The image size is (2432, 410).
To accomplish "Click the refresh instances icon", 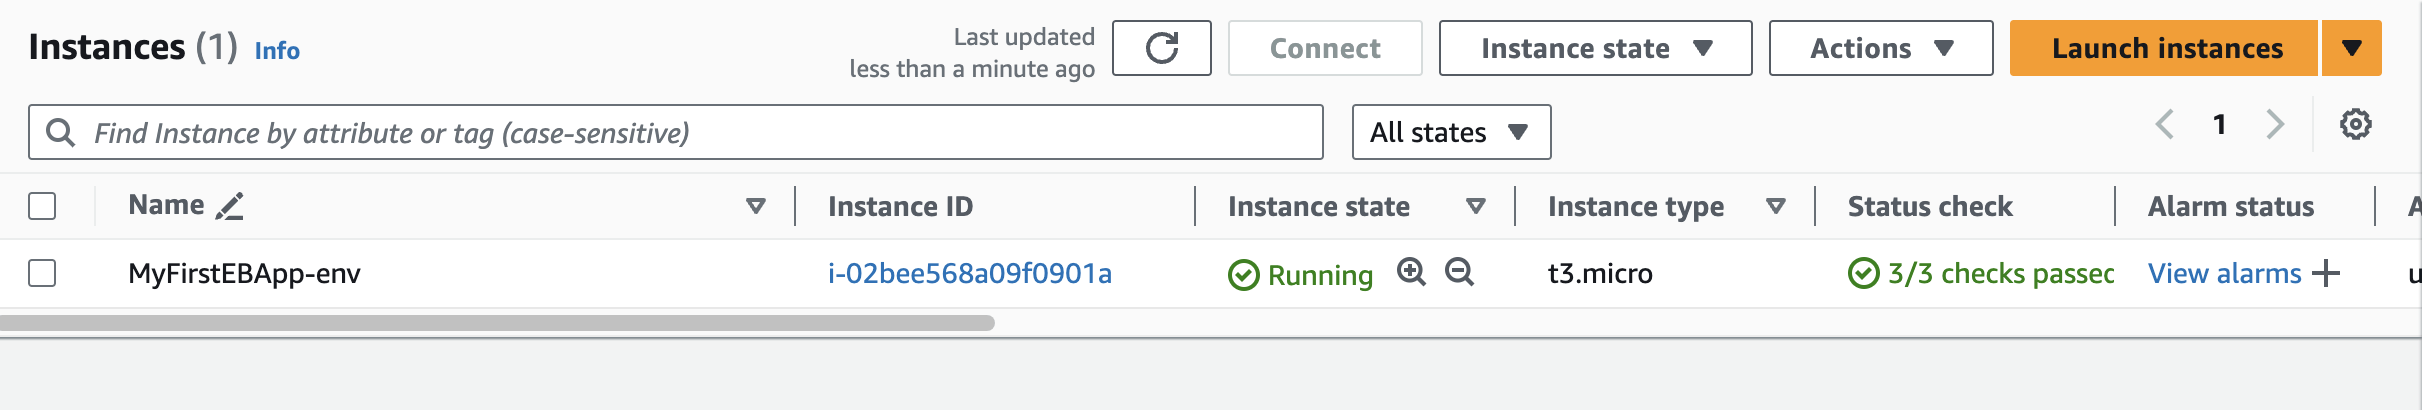I will point(1161,48).
